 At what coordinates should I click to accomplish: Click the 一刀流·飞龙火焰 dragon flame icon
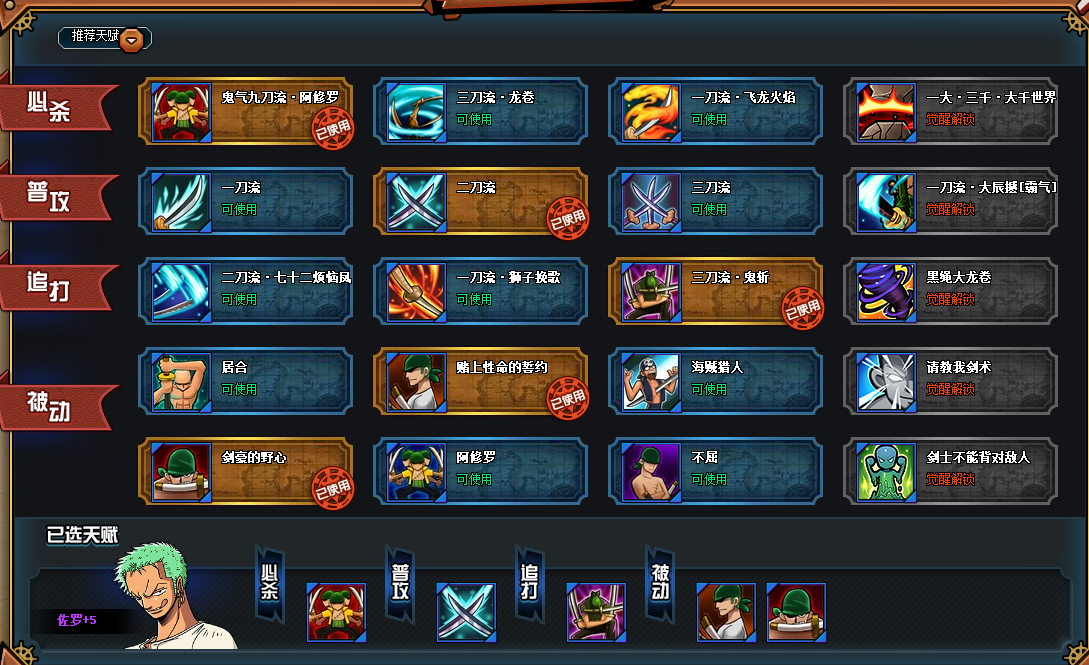pos(651,112)
